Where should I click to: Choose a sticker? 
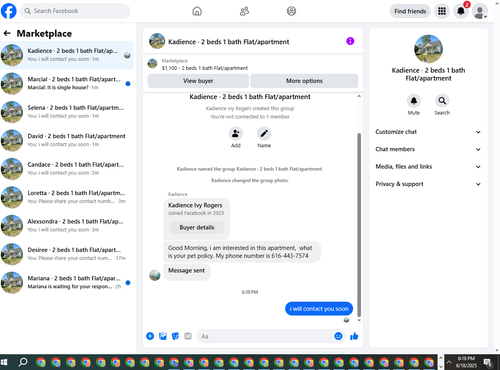[175, 336]
